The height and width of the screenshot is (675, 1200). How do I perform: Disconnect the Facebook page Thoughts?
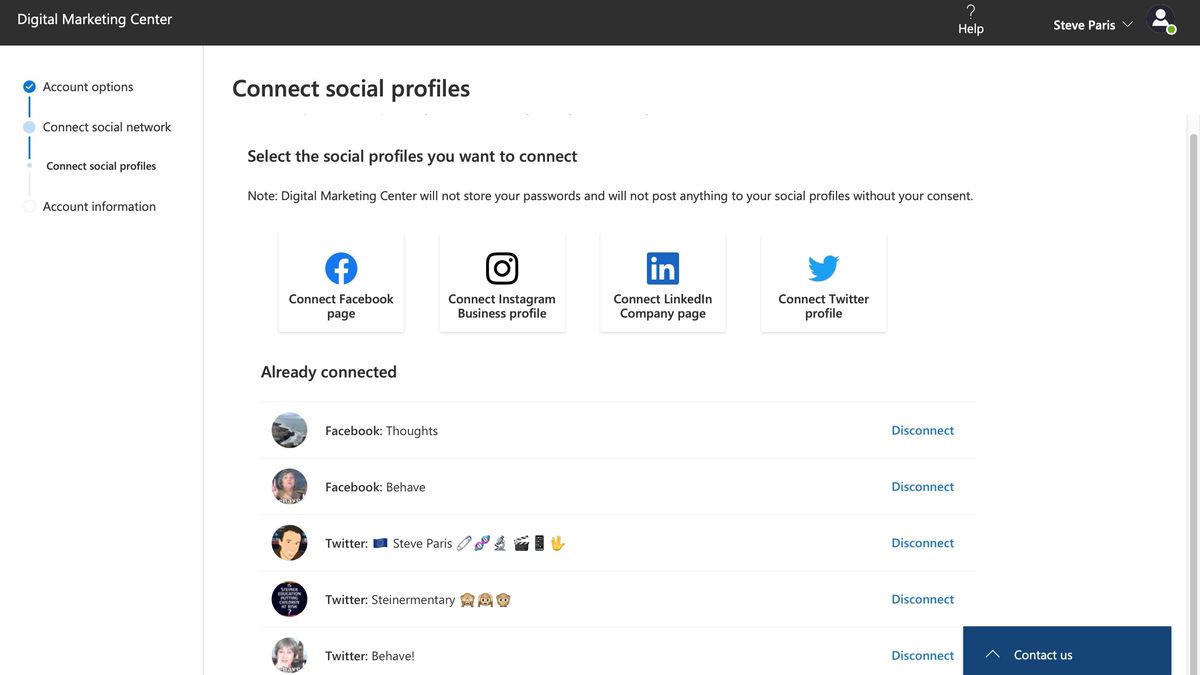922,429
